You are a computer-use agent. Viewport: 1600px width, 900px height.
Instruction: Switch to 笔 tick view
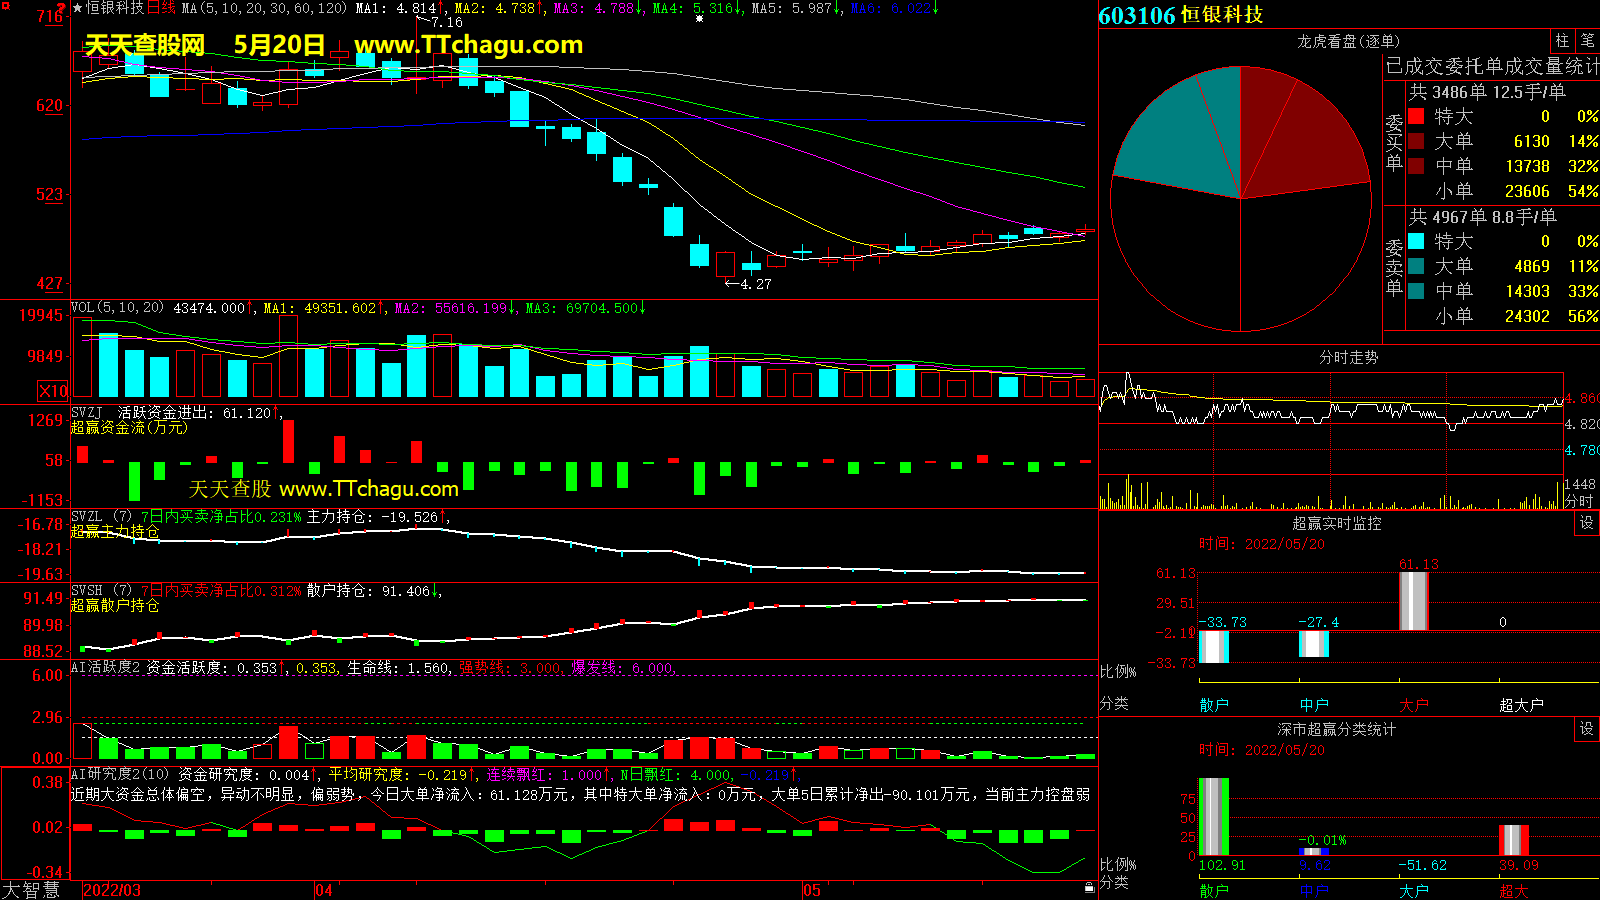click(x=1587, y=41)
